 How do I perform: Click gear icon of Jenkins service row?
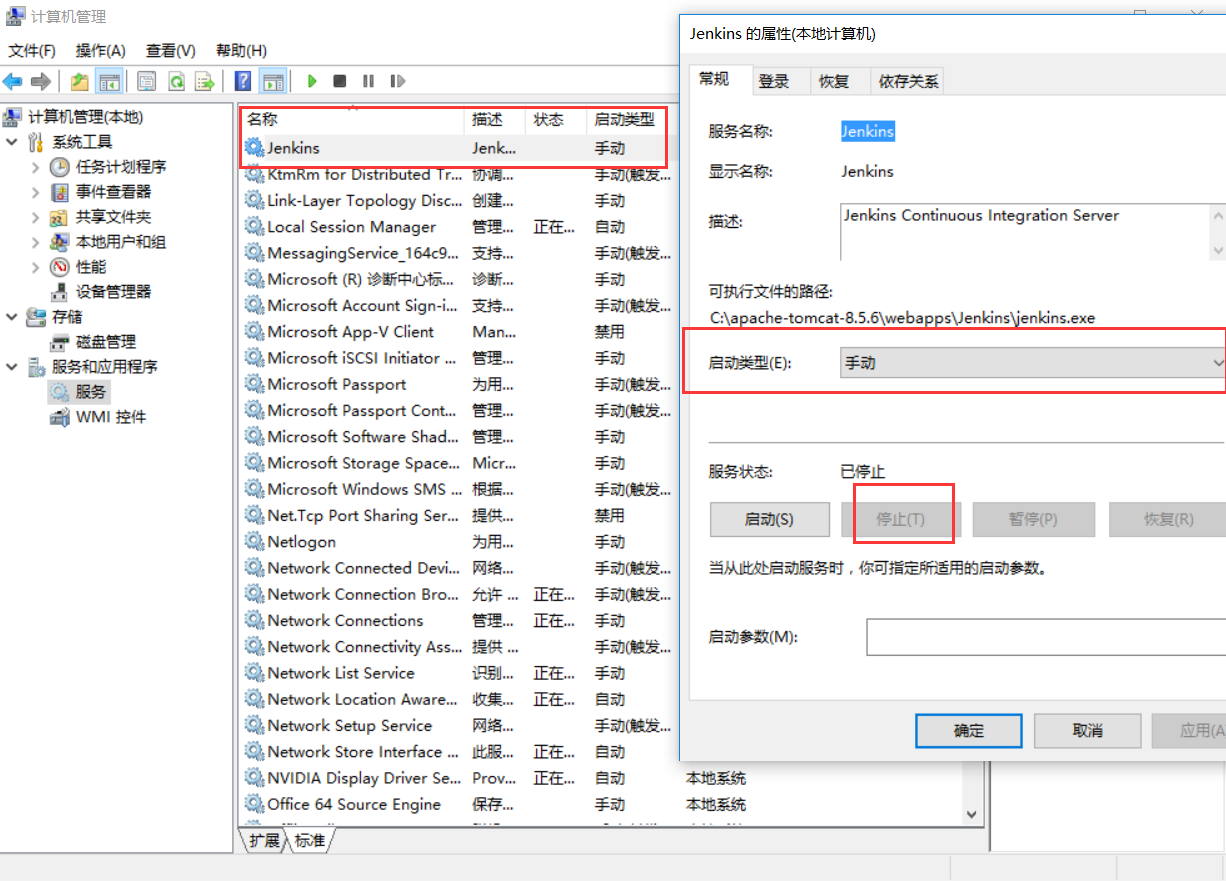pyautogui.click(x=255, y=148)
